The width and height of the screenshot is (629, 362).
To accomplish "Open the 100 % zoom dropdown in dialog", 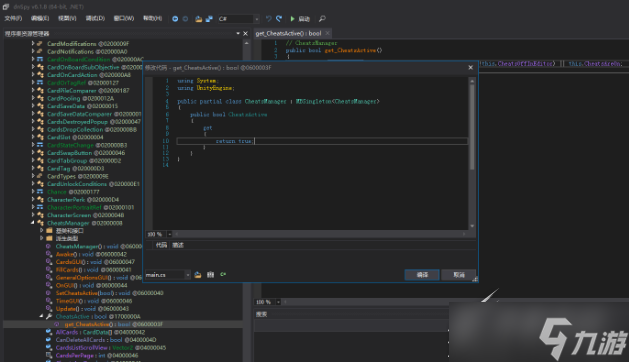I will point(169,234).
